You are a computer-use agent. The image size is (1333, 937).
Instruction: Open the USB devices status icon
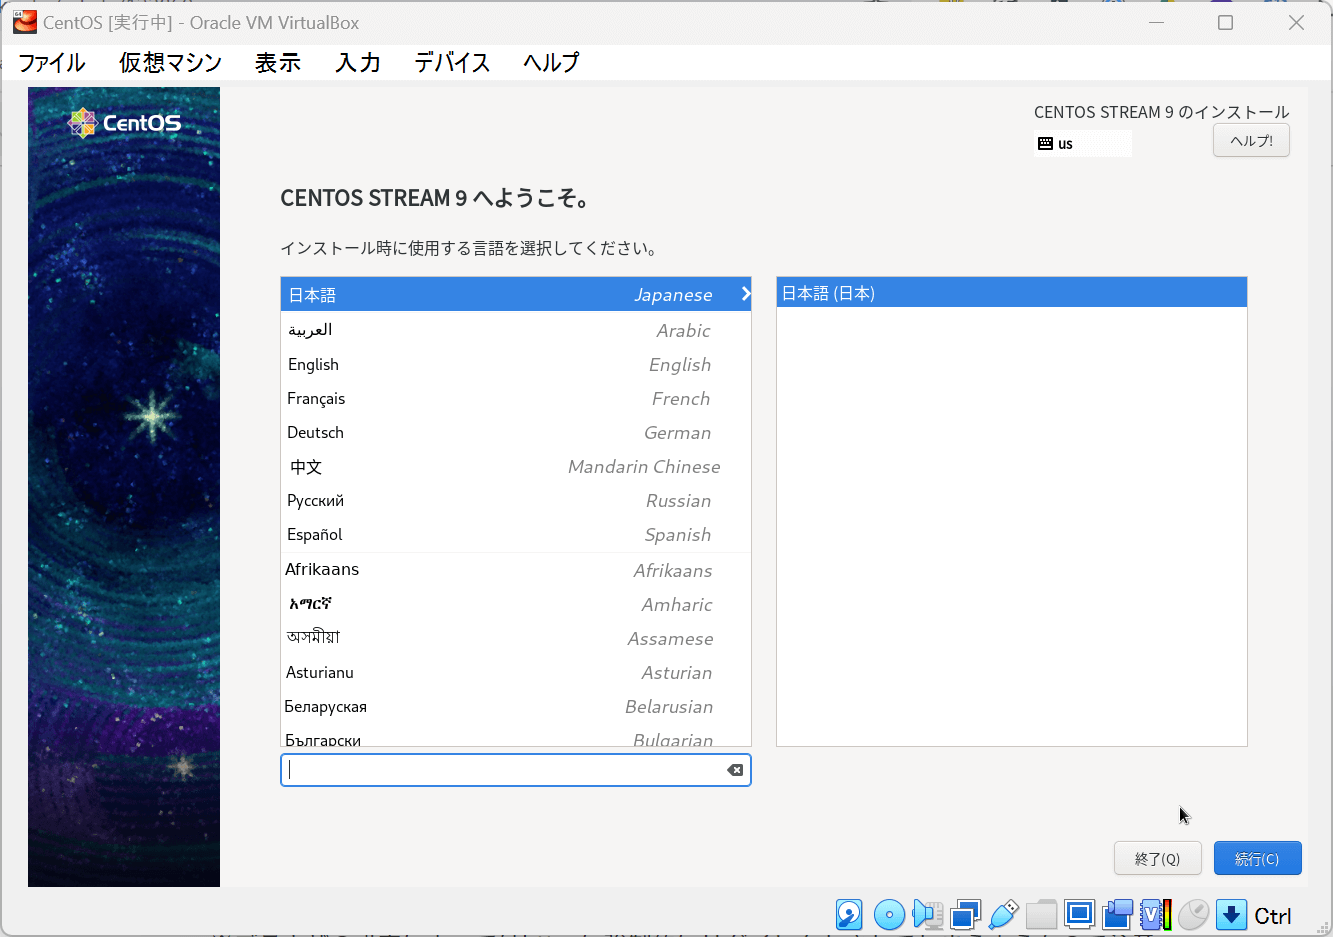(1003, 914)
